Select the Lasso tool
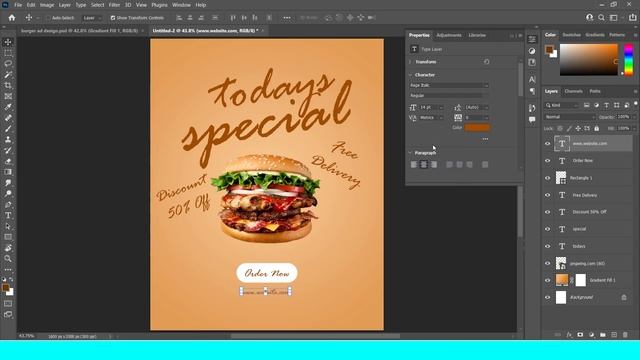 8,64
